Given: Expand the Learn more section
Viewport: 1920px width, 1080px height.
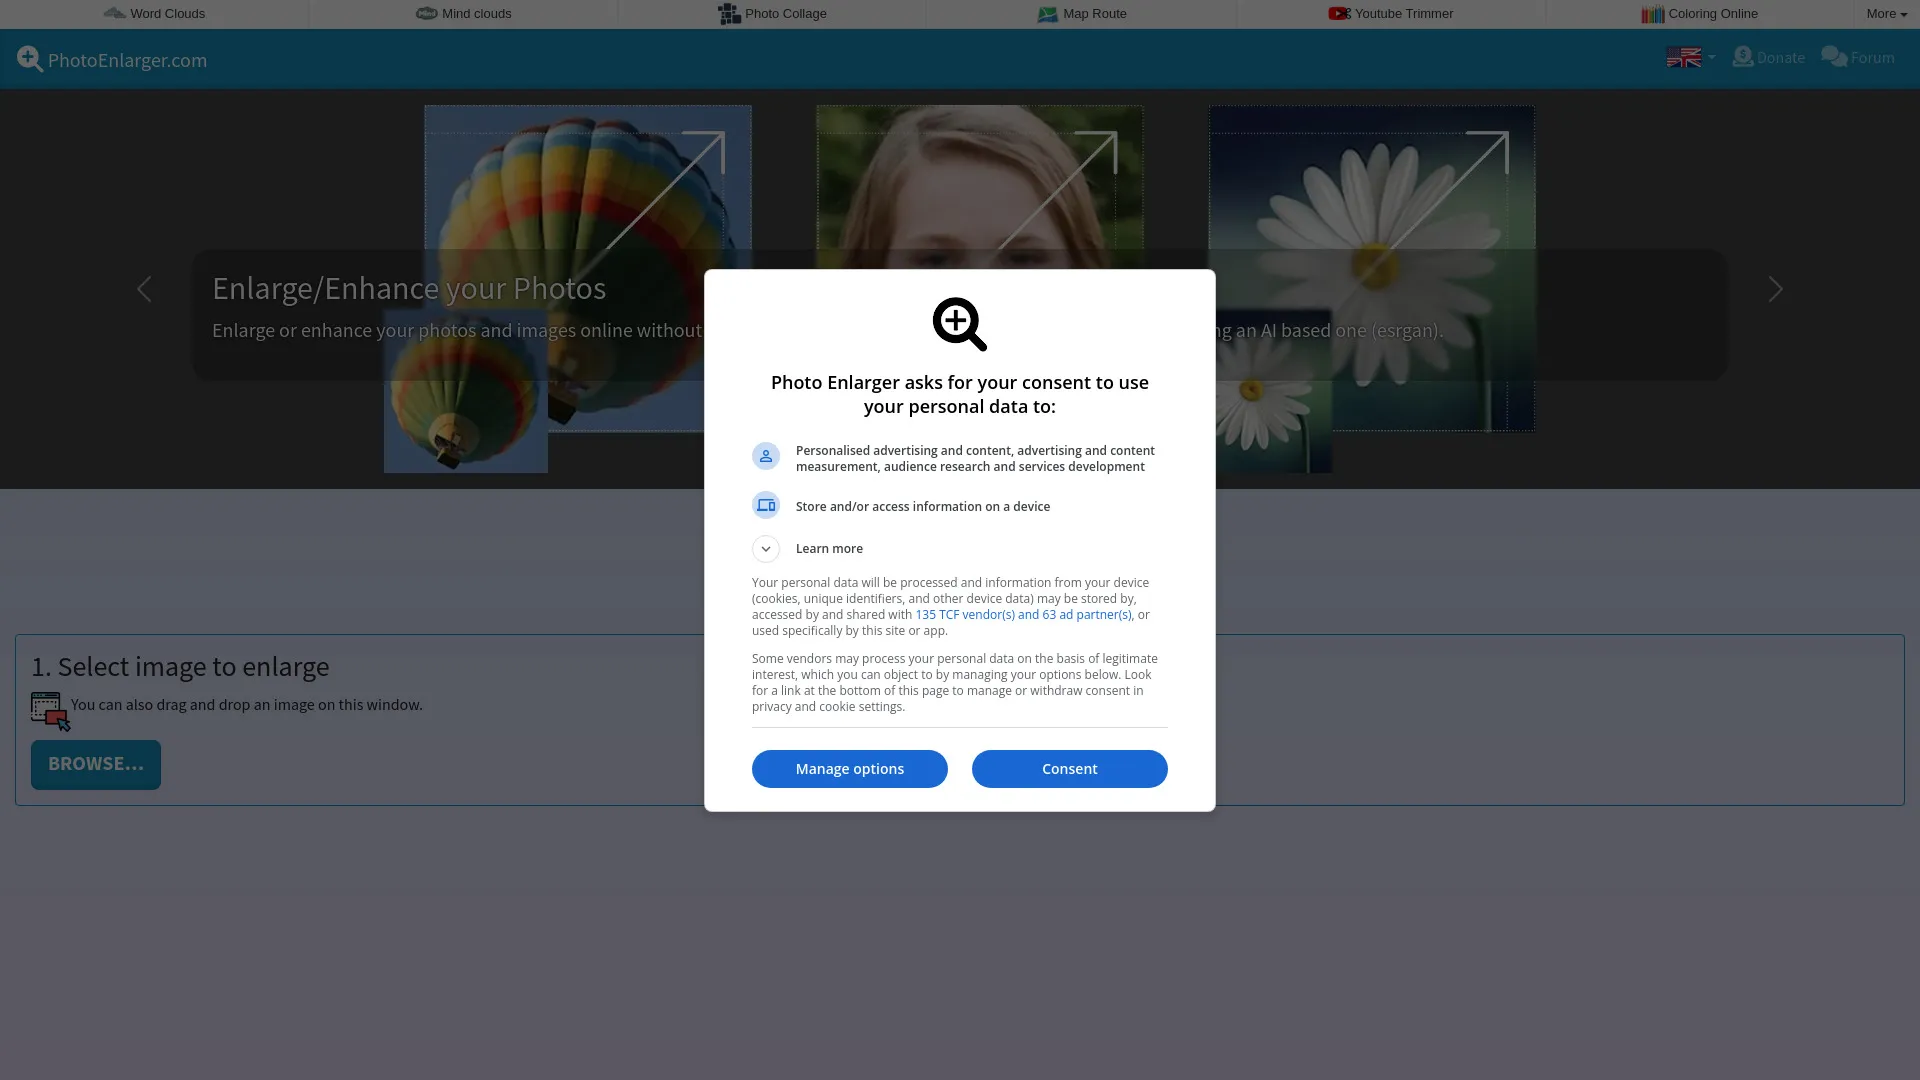Looking at the screenshot, I should coord(766,548).
